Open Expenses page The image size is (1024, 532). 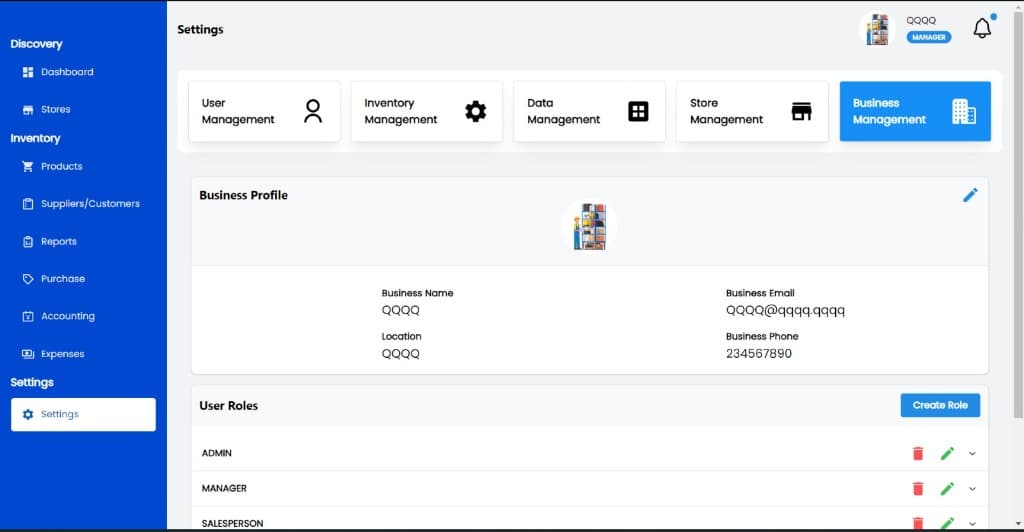pos(63,354)
